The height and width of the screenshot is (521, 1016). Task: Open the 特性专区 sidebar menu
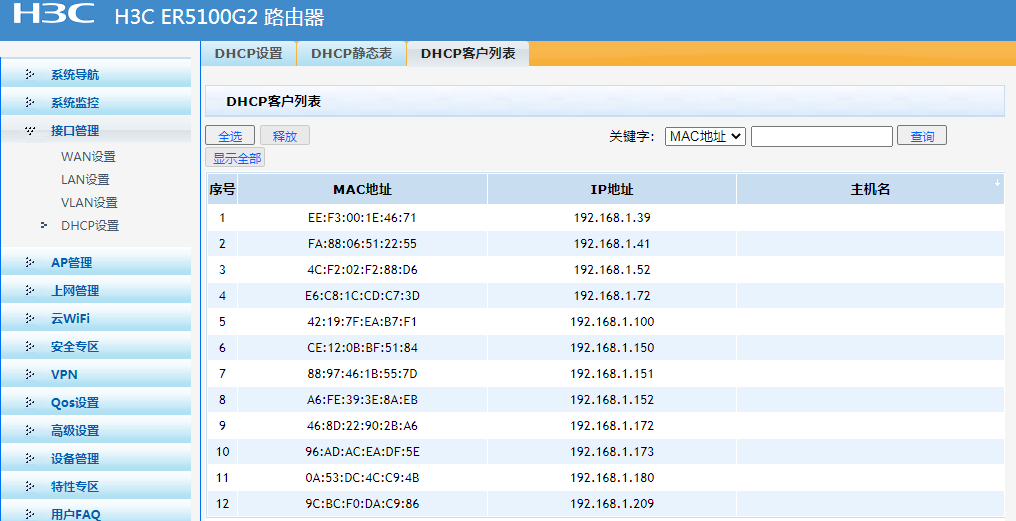point(96,486)
